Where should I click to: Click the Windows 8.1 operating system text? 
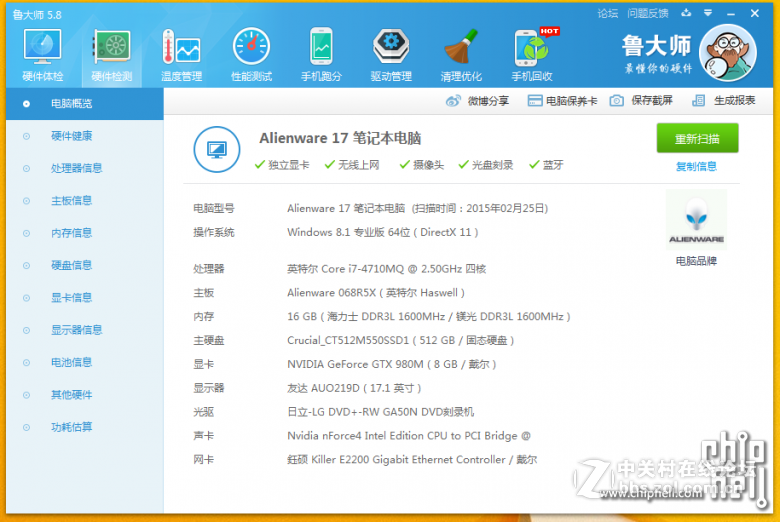tap(383, 232)
